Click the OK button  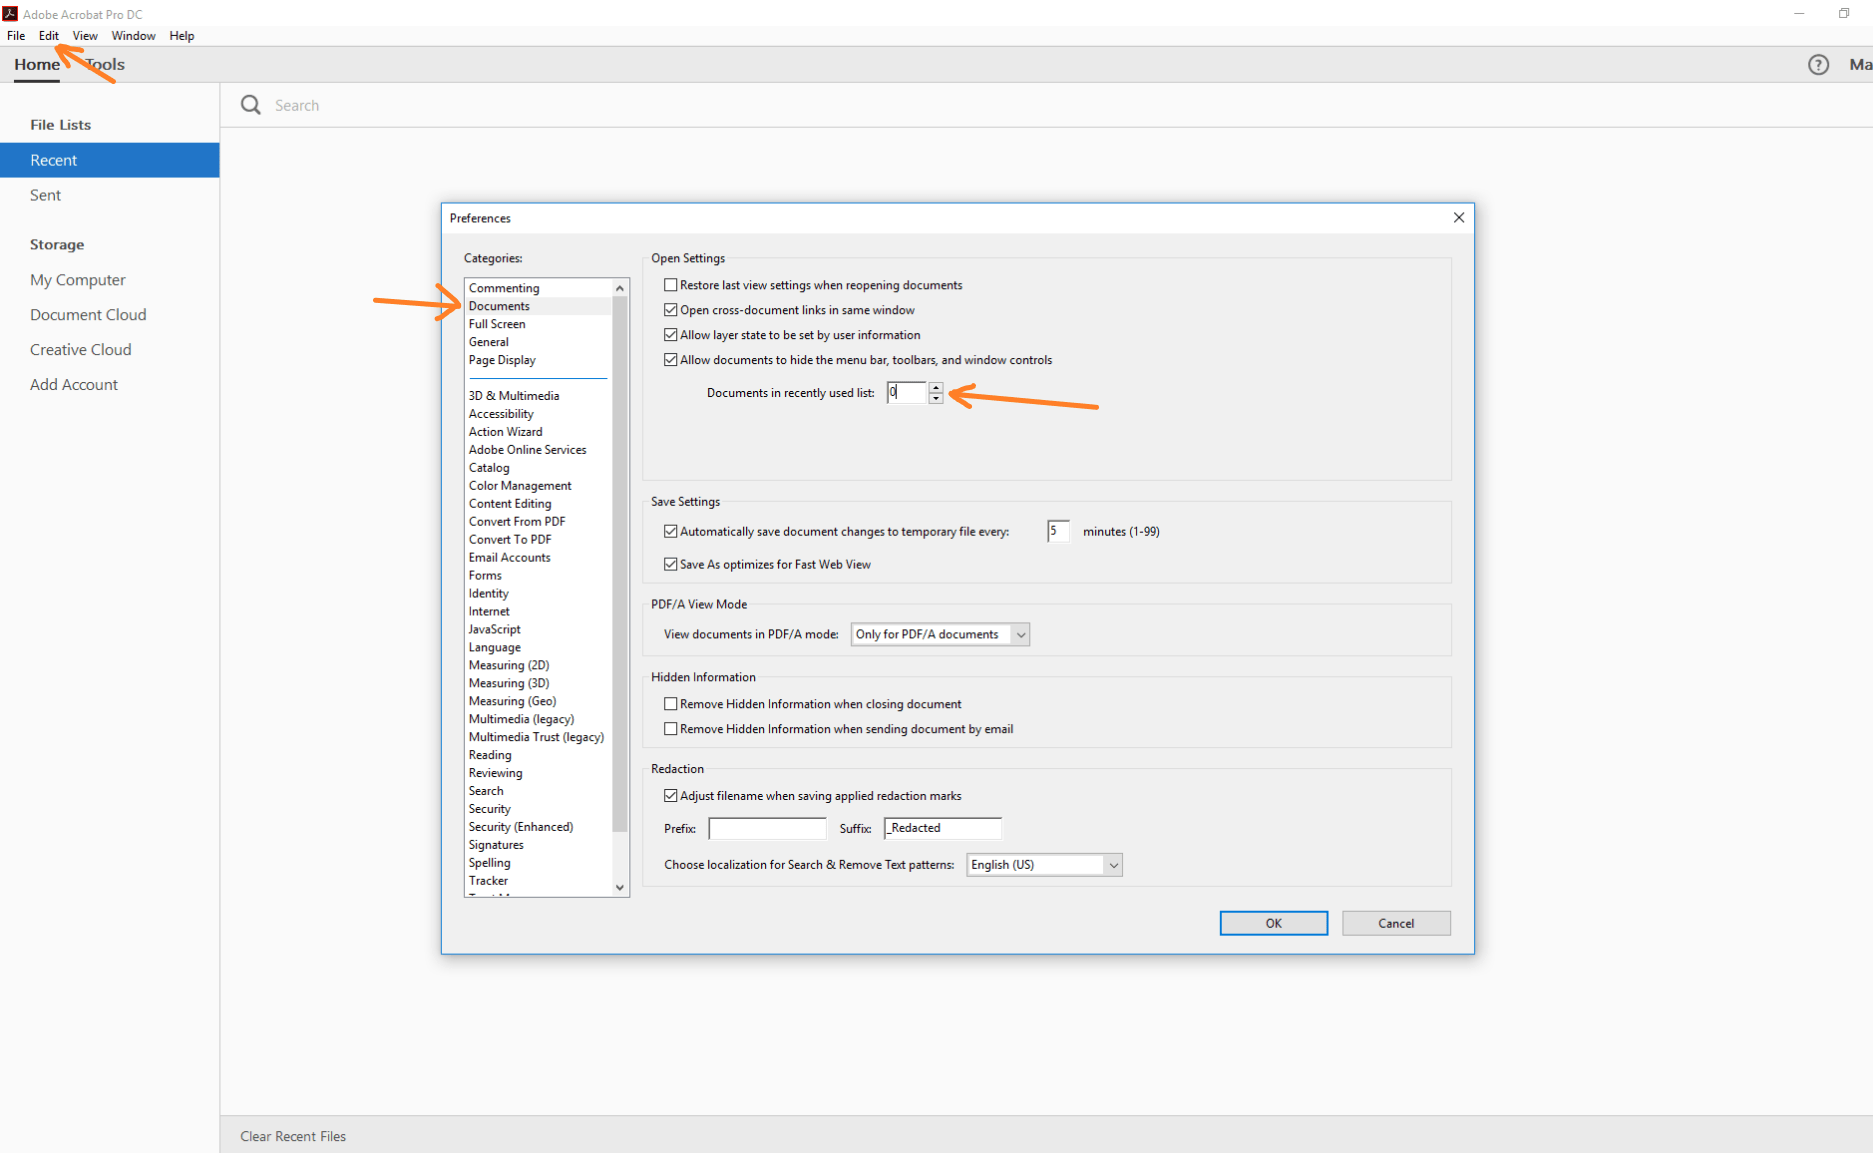click(1272, 922)
